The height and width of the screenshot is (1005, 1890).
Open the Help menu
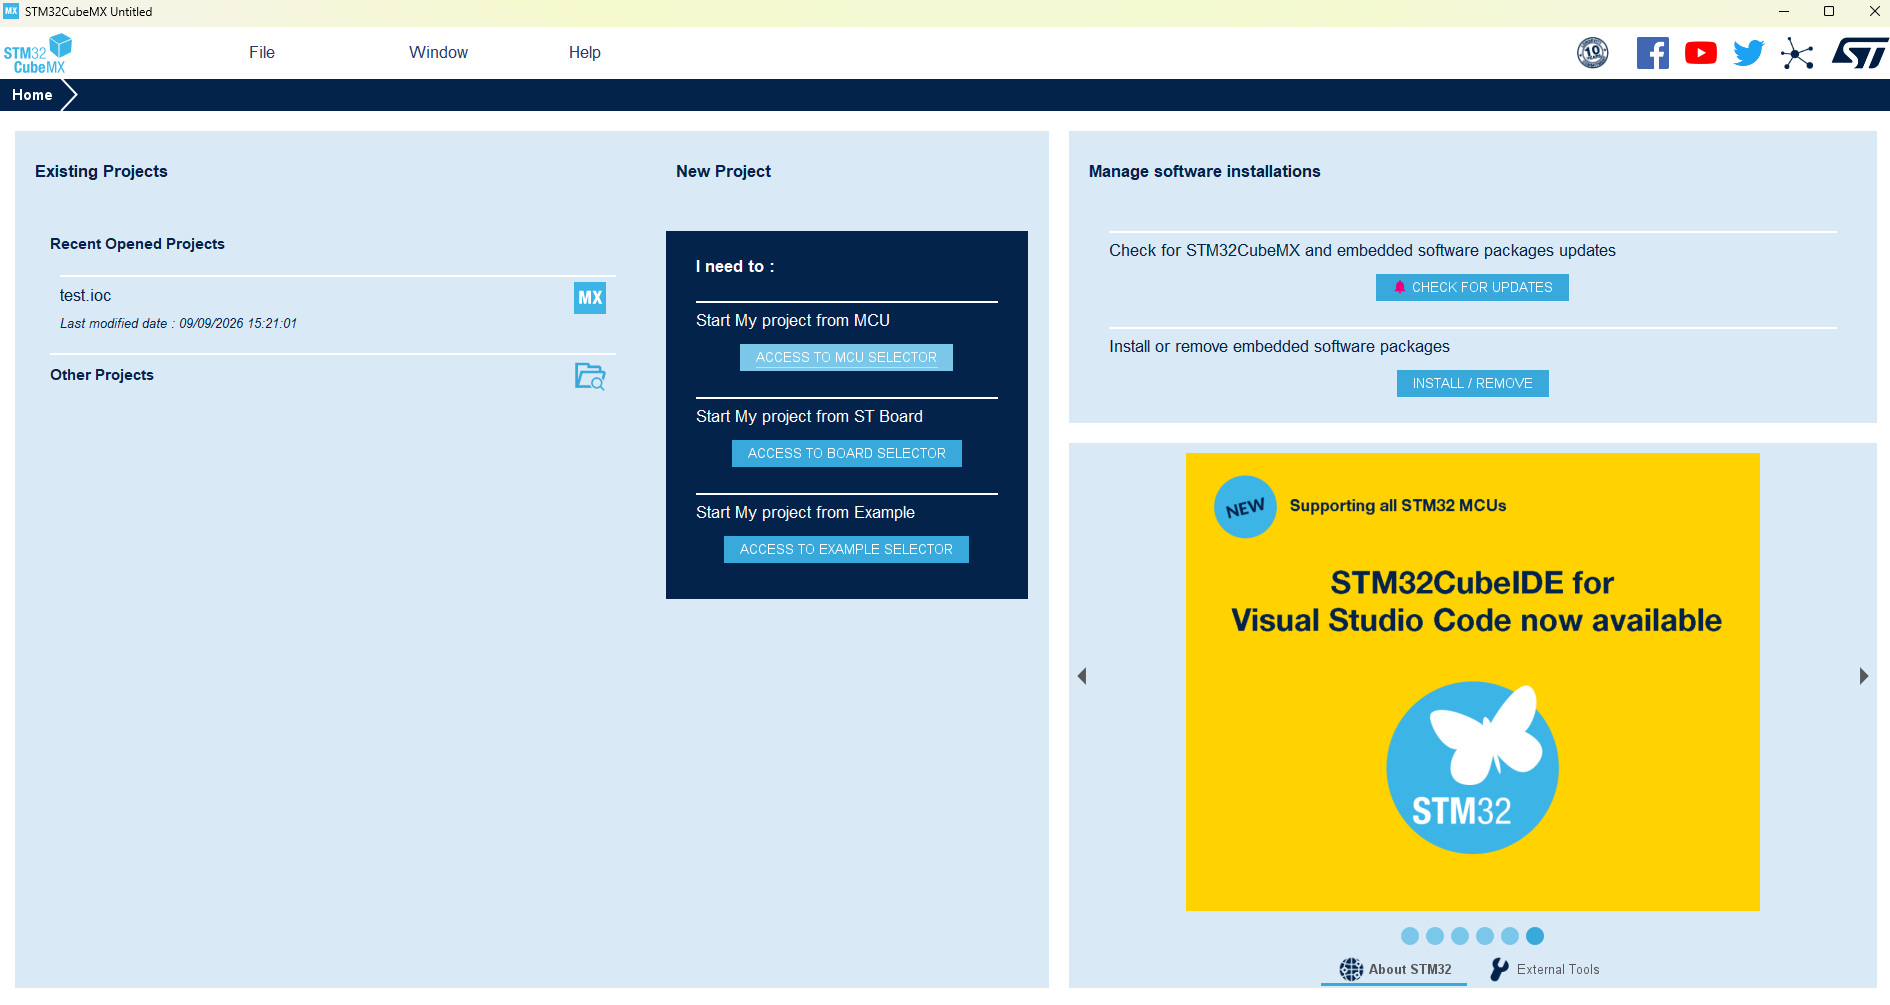[x=585, y=53]
